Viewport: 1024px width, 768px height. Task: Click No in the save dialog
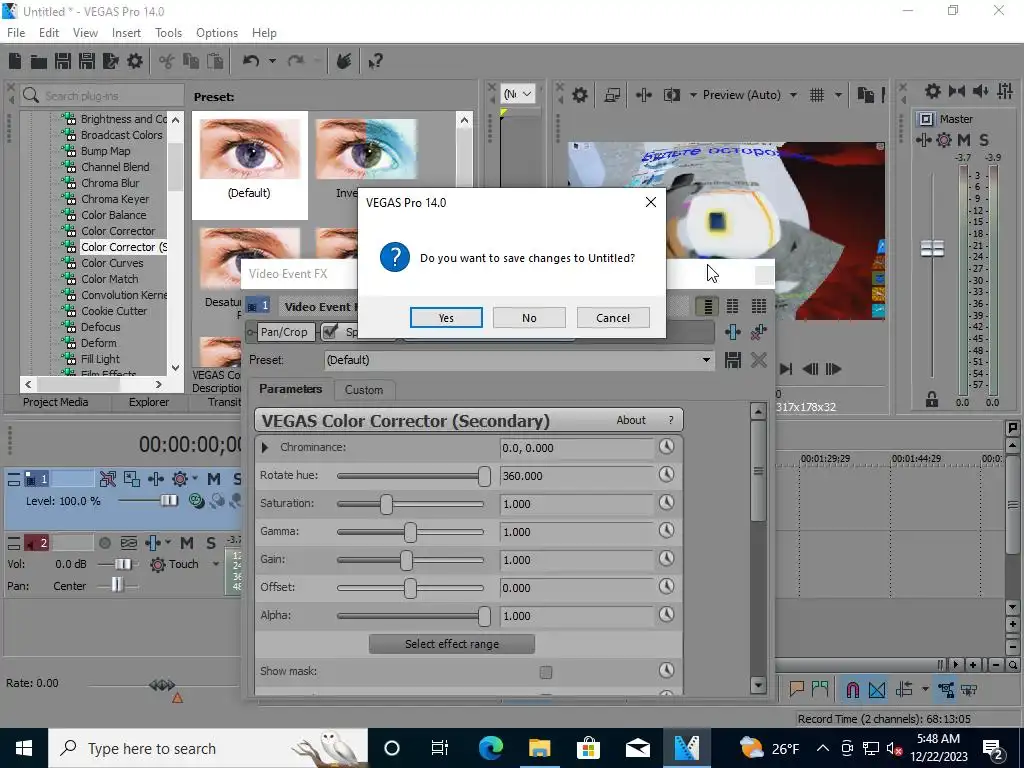click(529, 317)
